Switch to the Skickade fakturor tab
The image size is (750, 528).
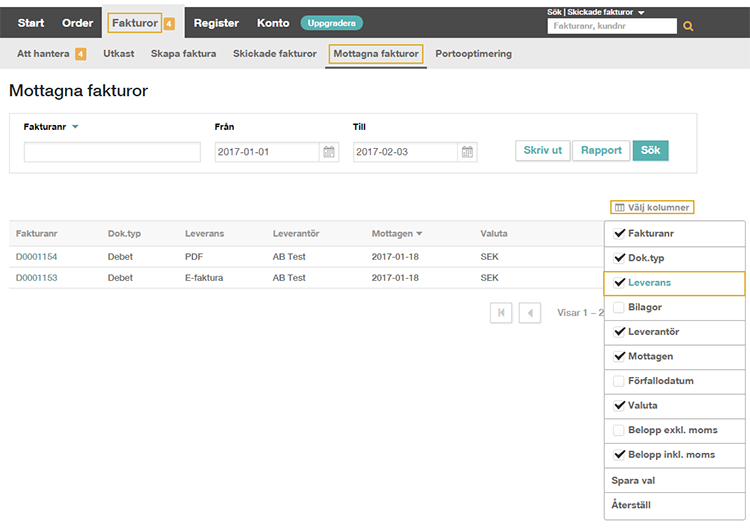pos(275,54)
